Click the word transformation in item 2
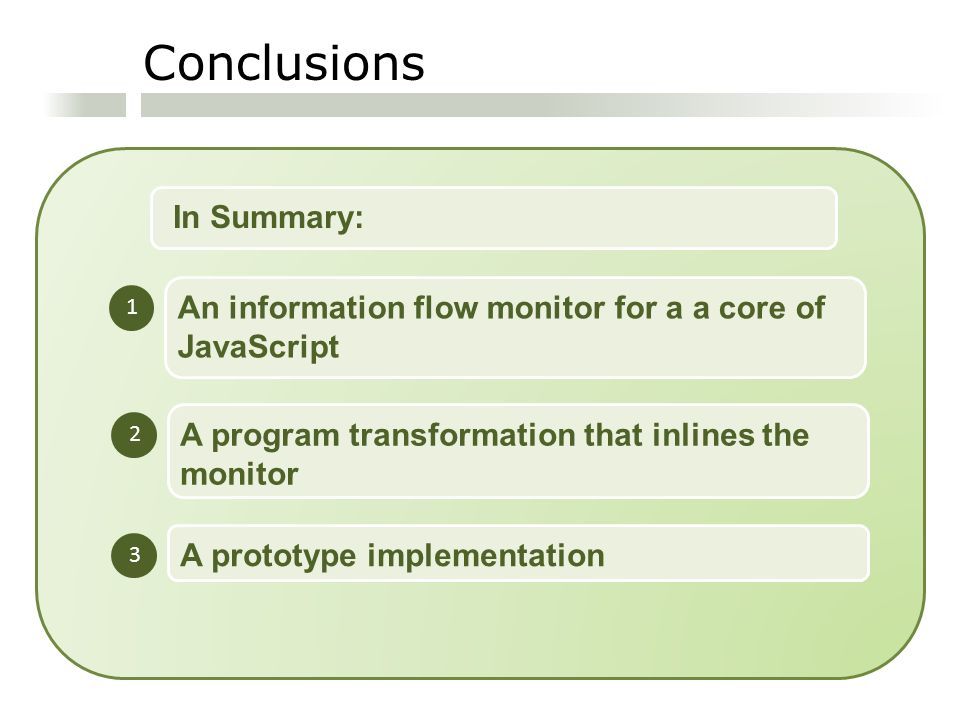Image resolution: width=960 pixels, height=720 pixels. pyautogui.click(x=462, y=435)
